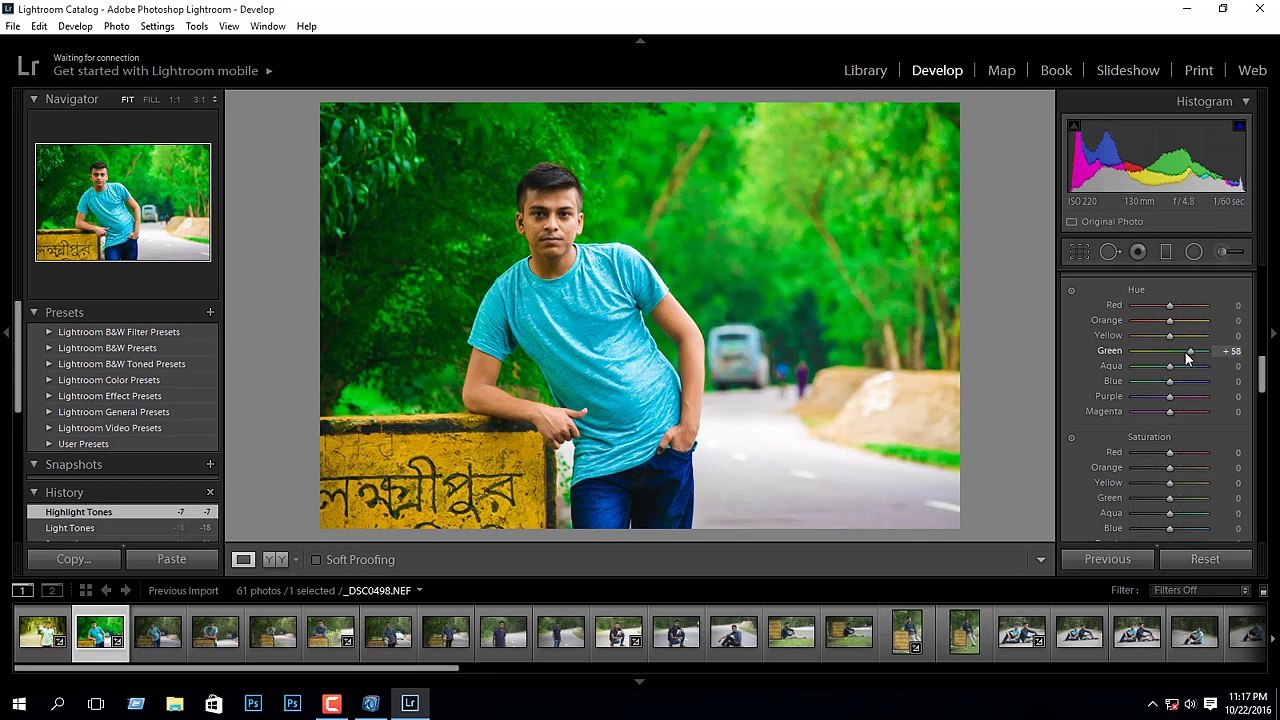
Task: Click the Green hue slider handle
Action: pos(1189,351)
